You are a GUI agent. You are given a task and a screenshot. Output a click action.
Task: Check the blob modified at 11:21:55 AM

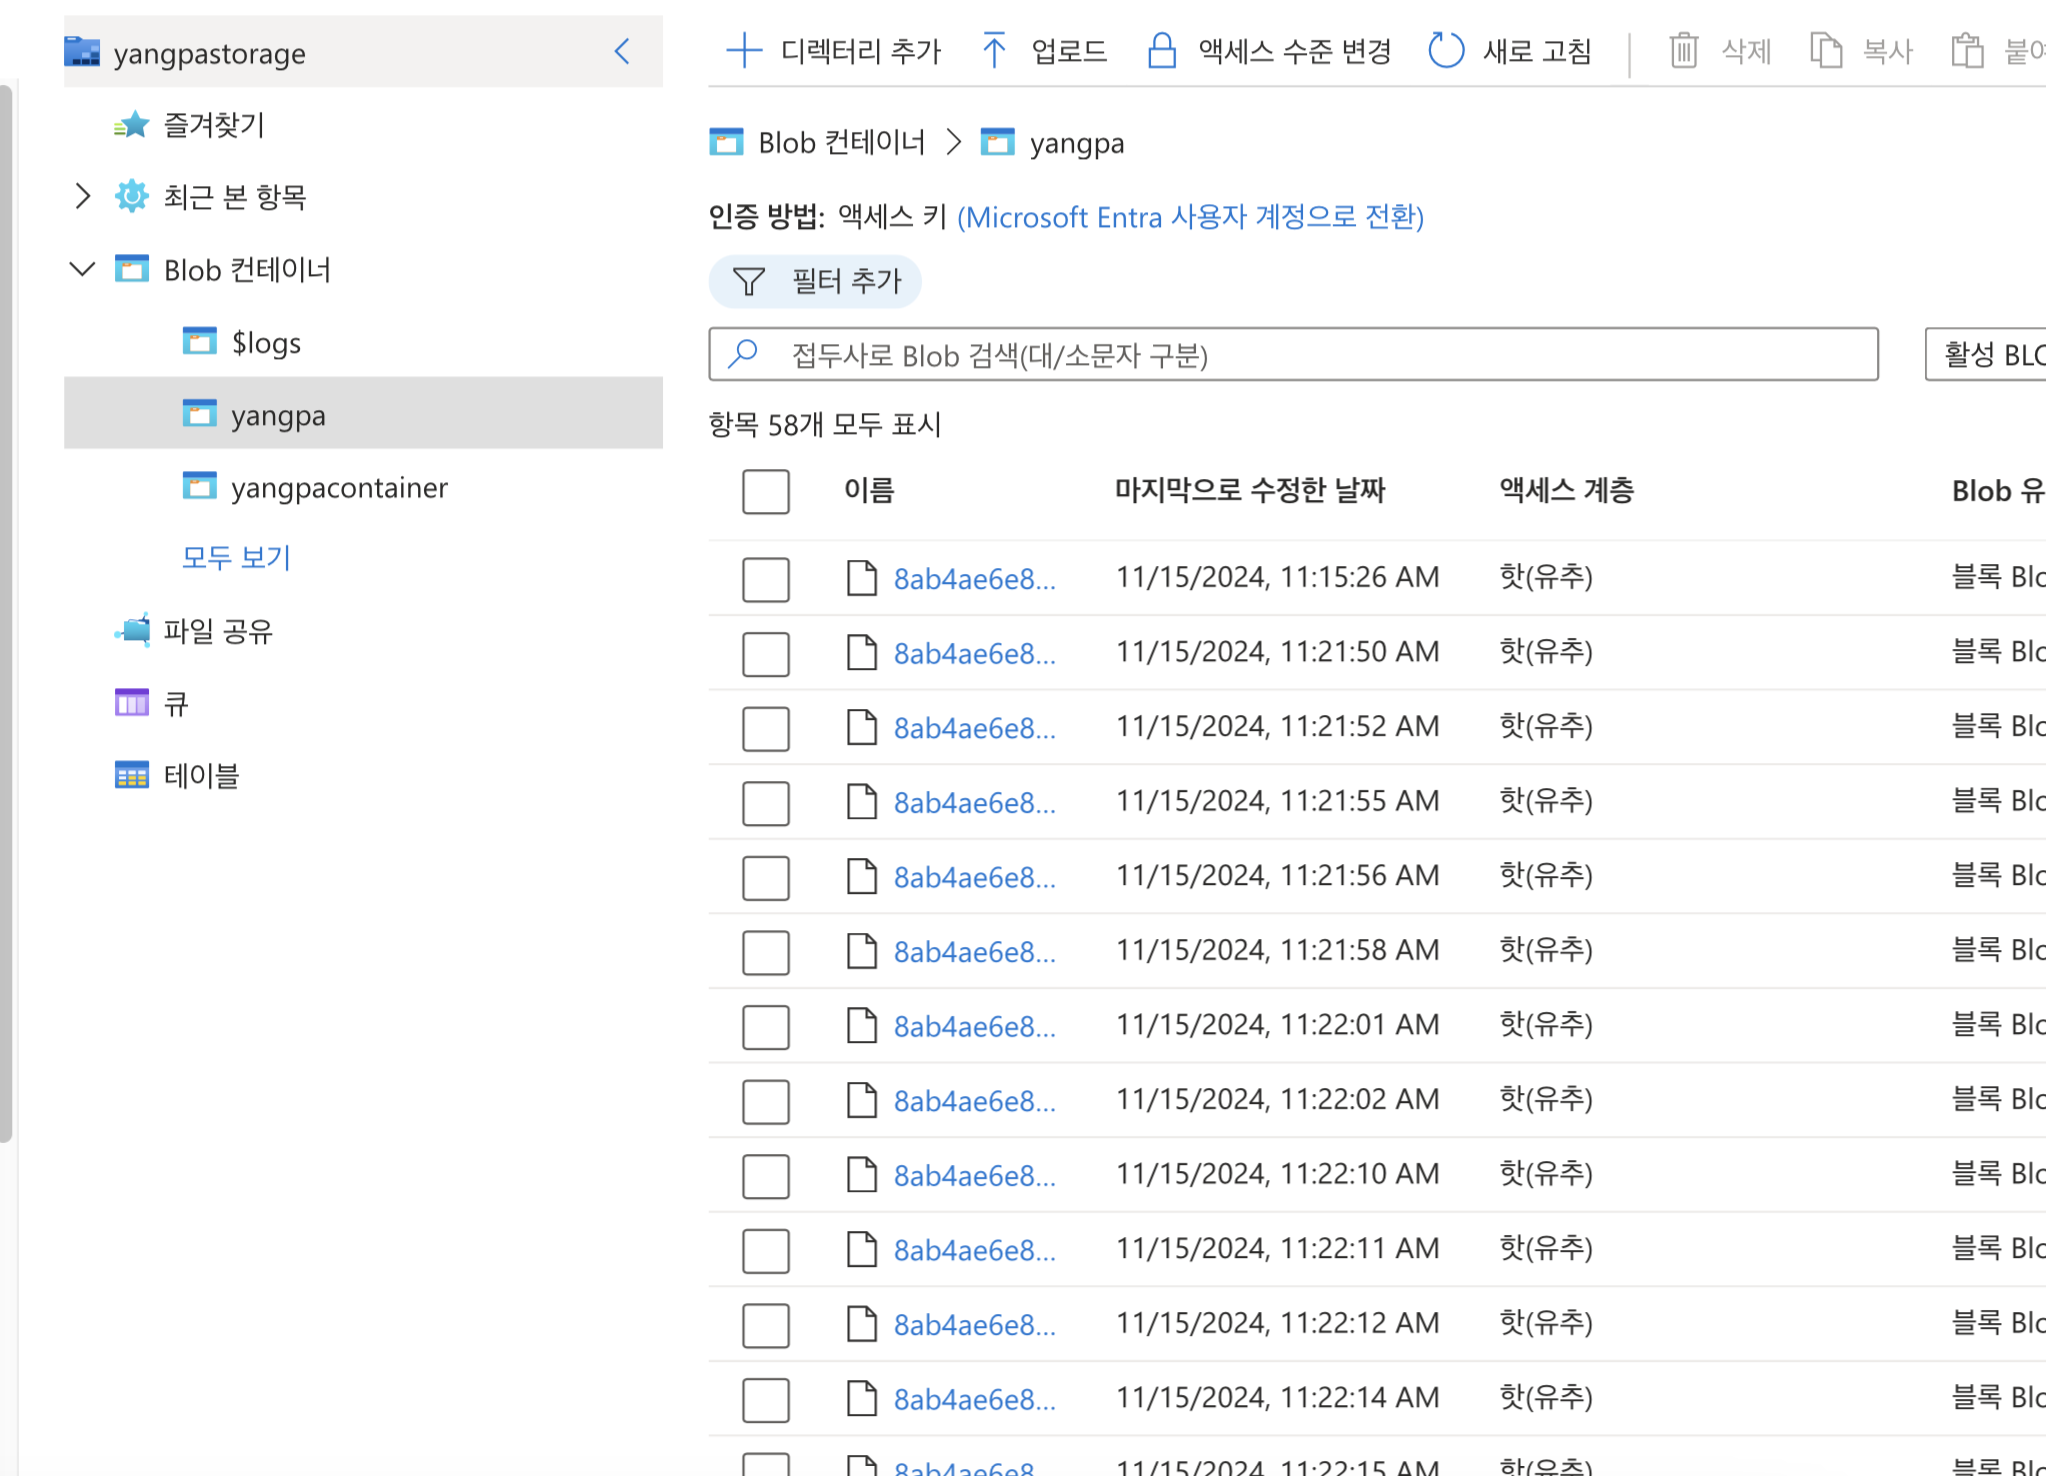(x=766, y=803)
